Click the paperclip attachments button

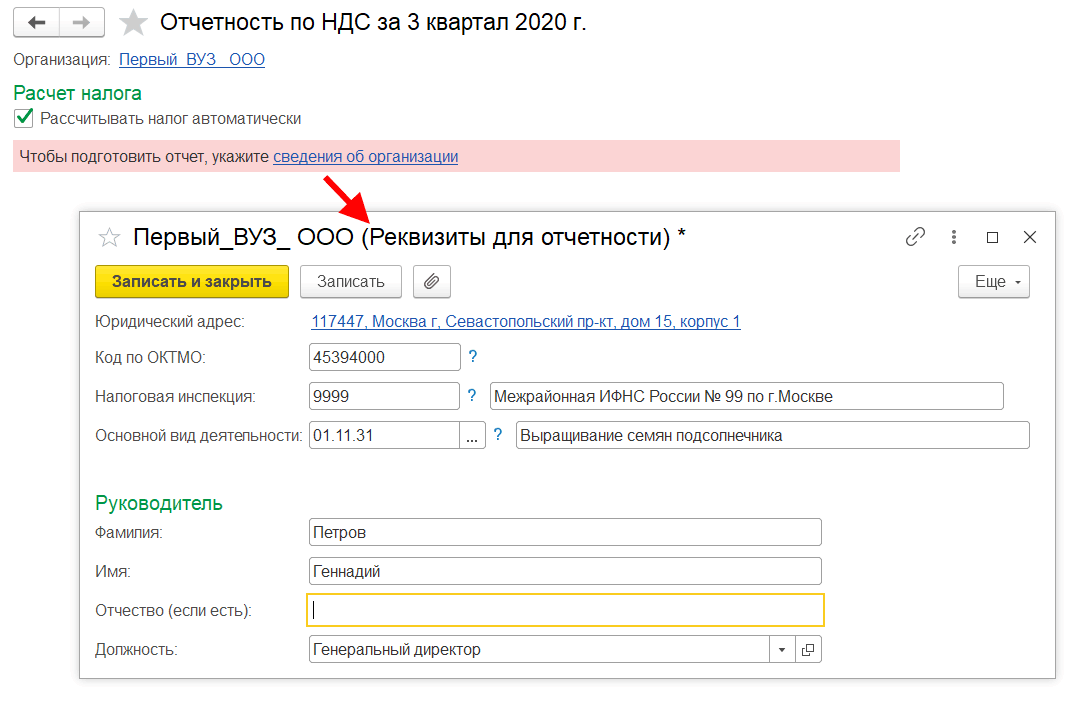[x=431, y=281]
